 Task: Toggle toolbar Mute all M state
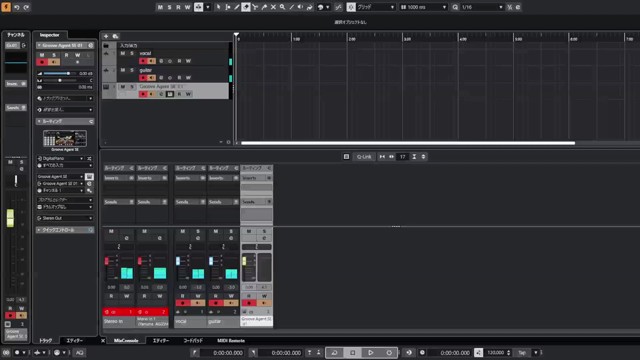point(160,7)
